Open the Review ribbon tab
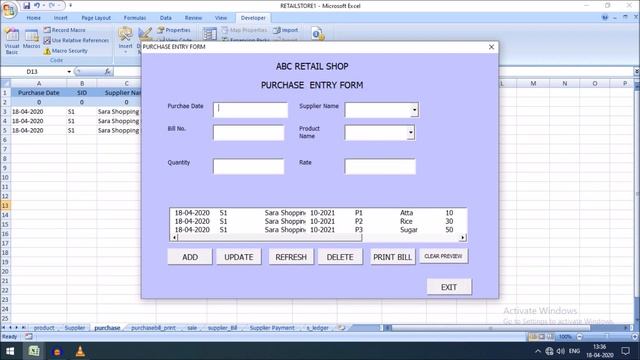The height and width of the screenshot is (360, 640). coord(193,18)
